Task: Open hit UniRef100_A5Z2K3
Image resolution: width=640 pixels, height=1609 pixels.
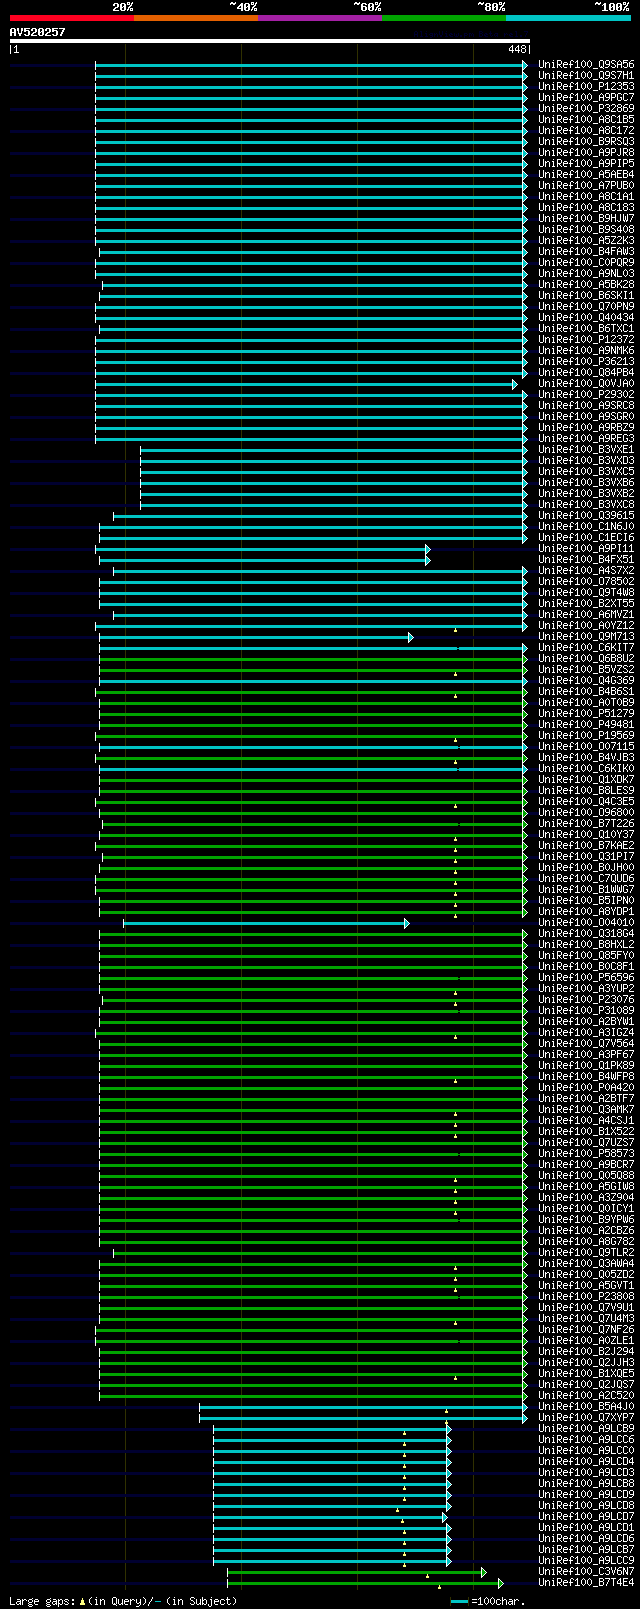Action: [x=586, y=240]
